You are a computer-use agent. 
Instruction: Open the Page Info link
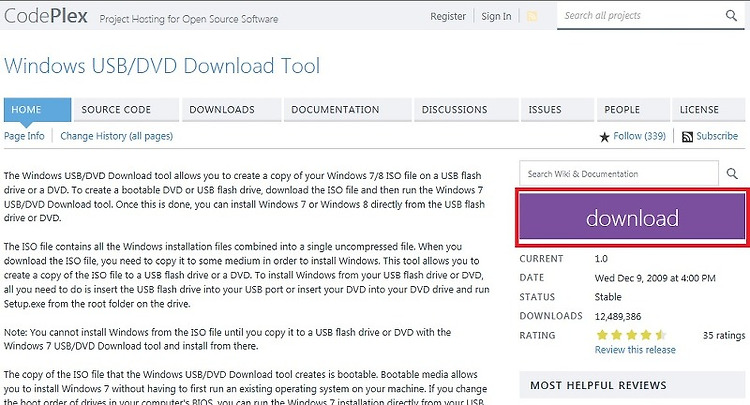24,136
